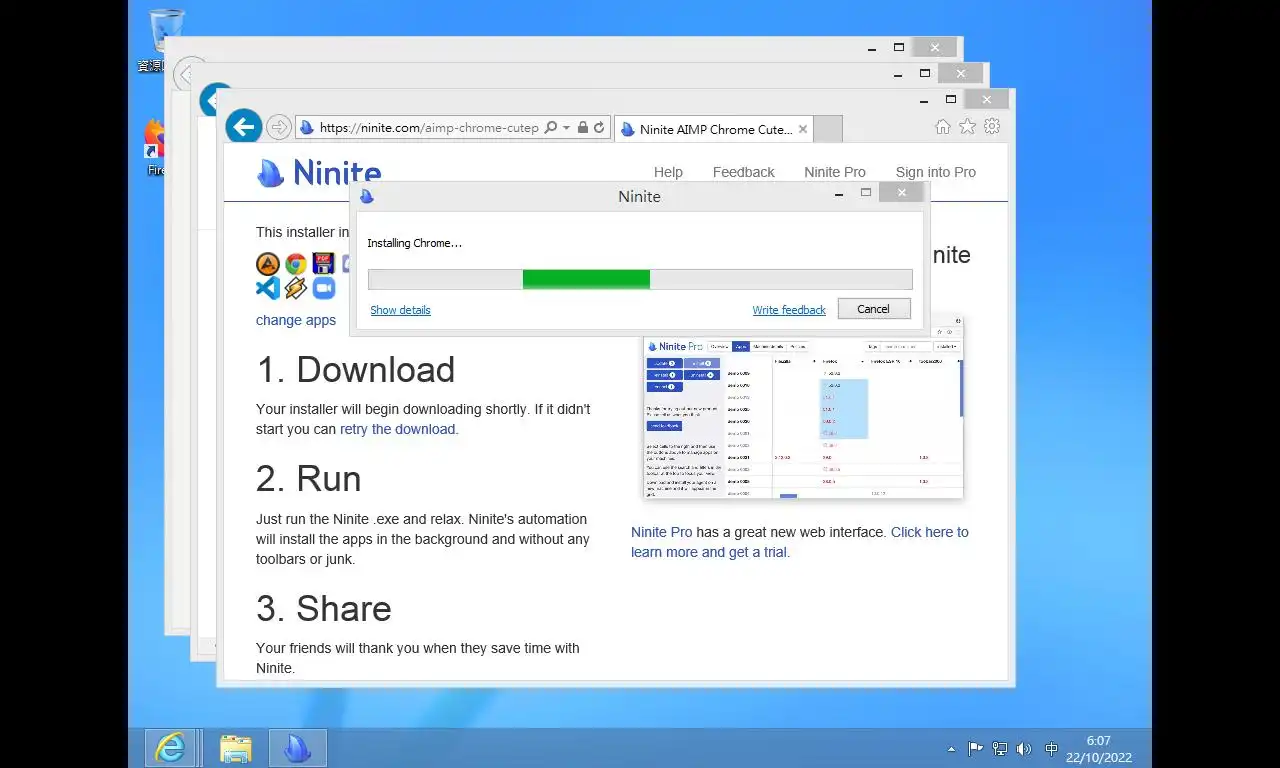Viewport: 1280px width, 768px height.
Task: Cancel the Ninite installation
Action: [x=873, y=309]
